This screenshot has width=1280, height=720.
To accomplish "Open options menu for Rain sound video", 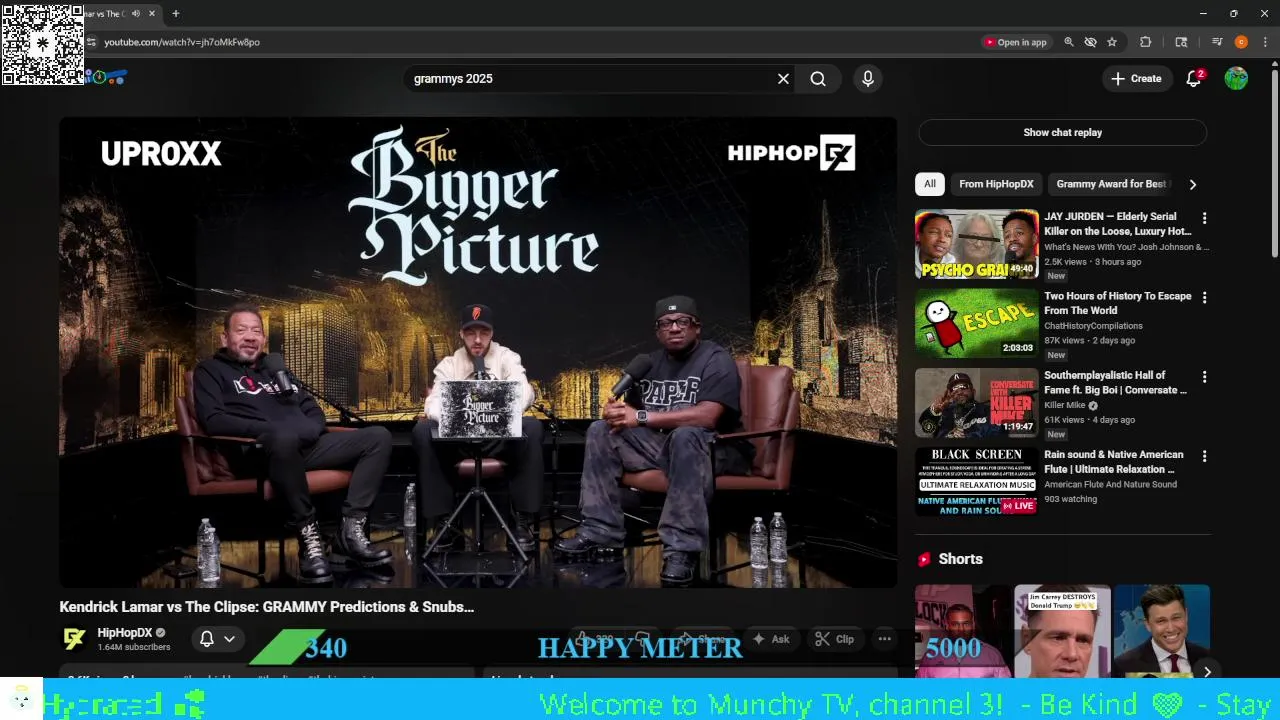I will [x=1204, y=456].
